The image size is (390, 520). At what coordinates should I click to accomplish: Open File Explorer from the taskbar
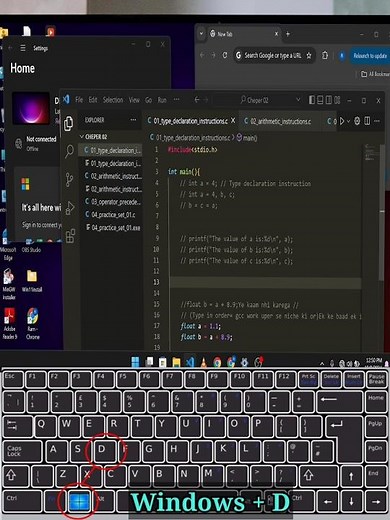(176, 362)
